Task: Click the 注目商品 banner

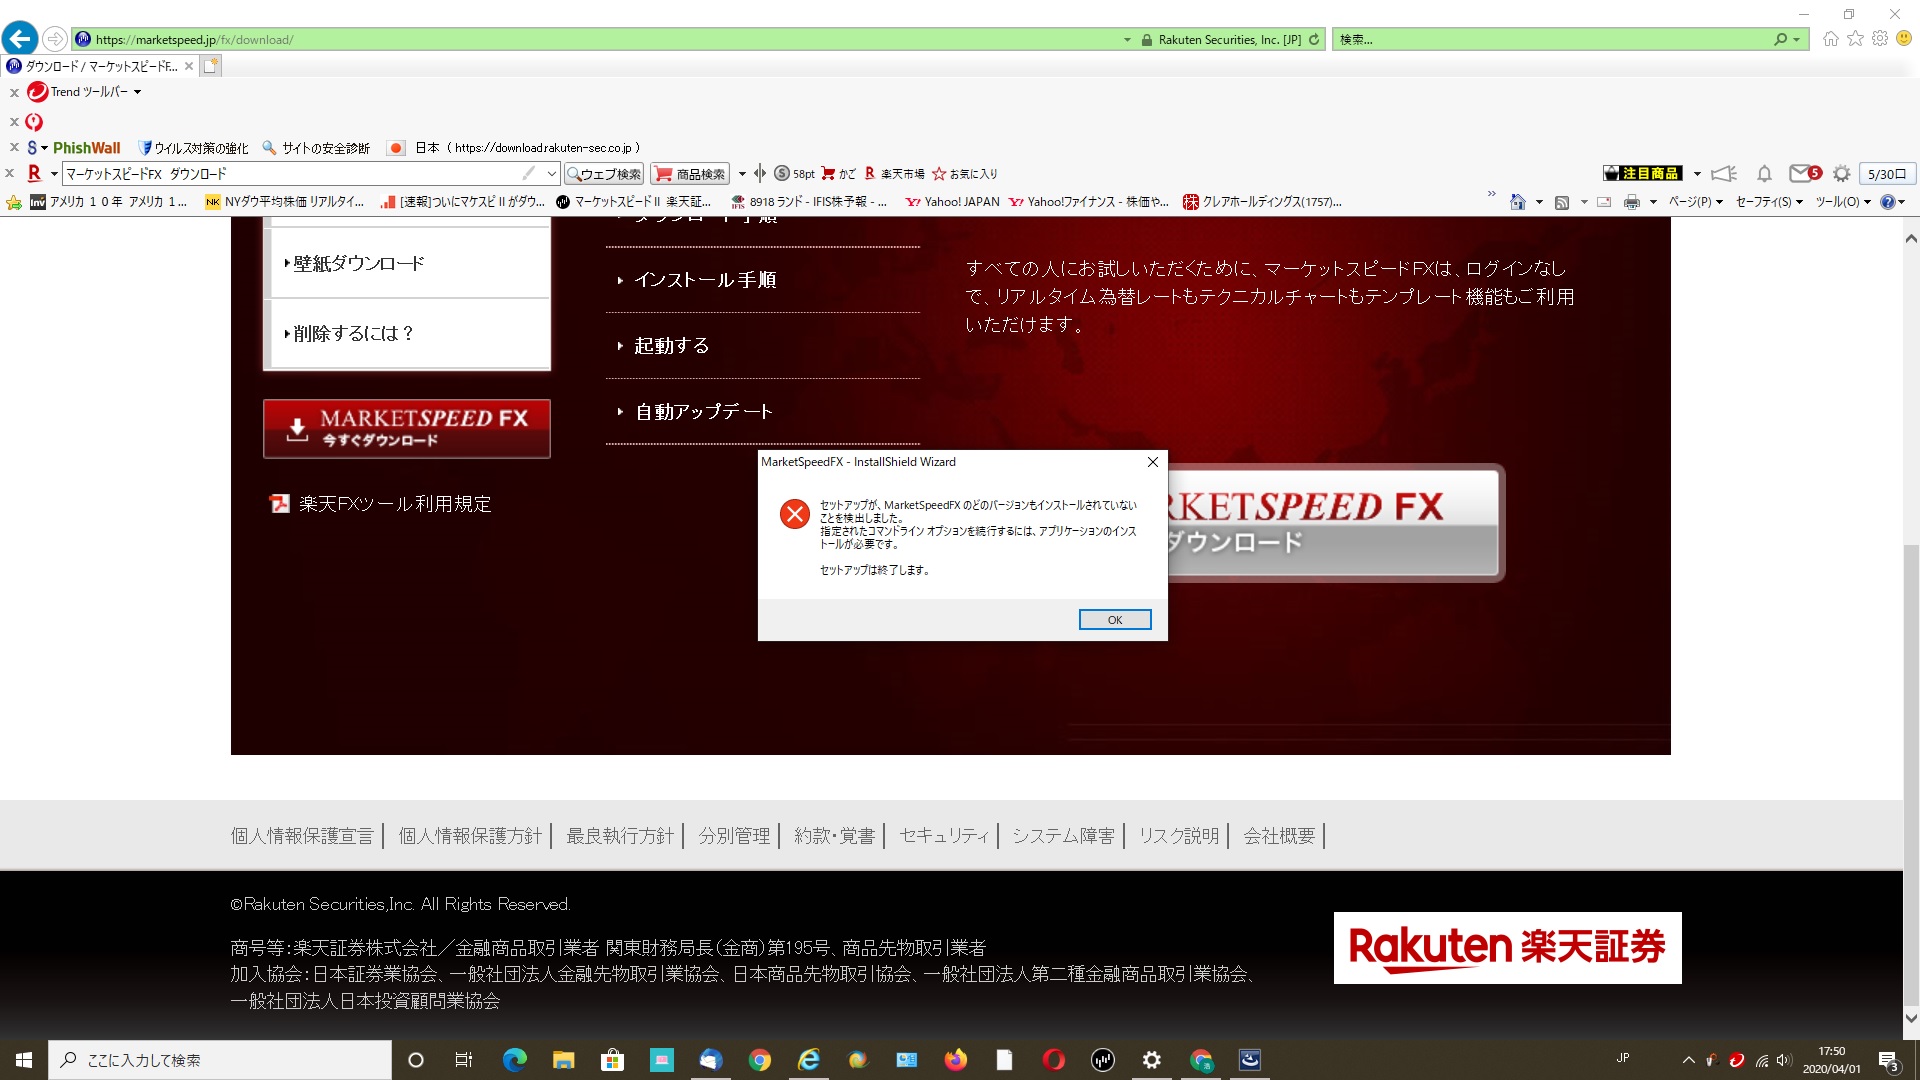Action: point(1642,174)
